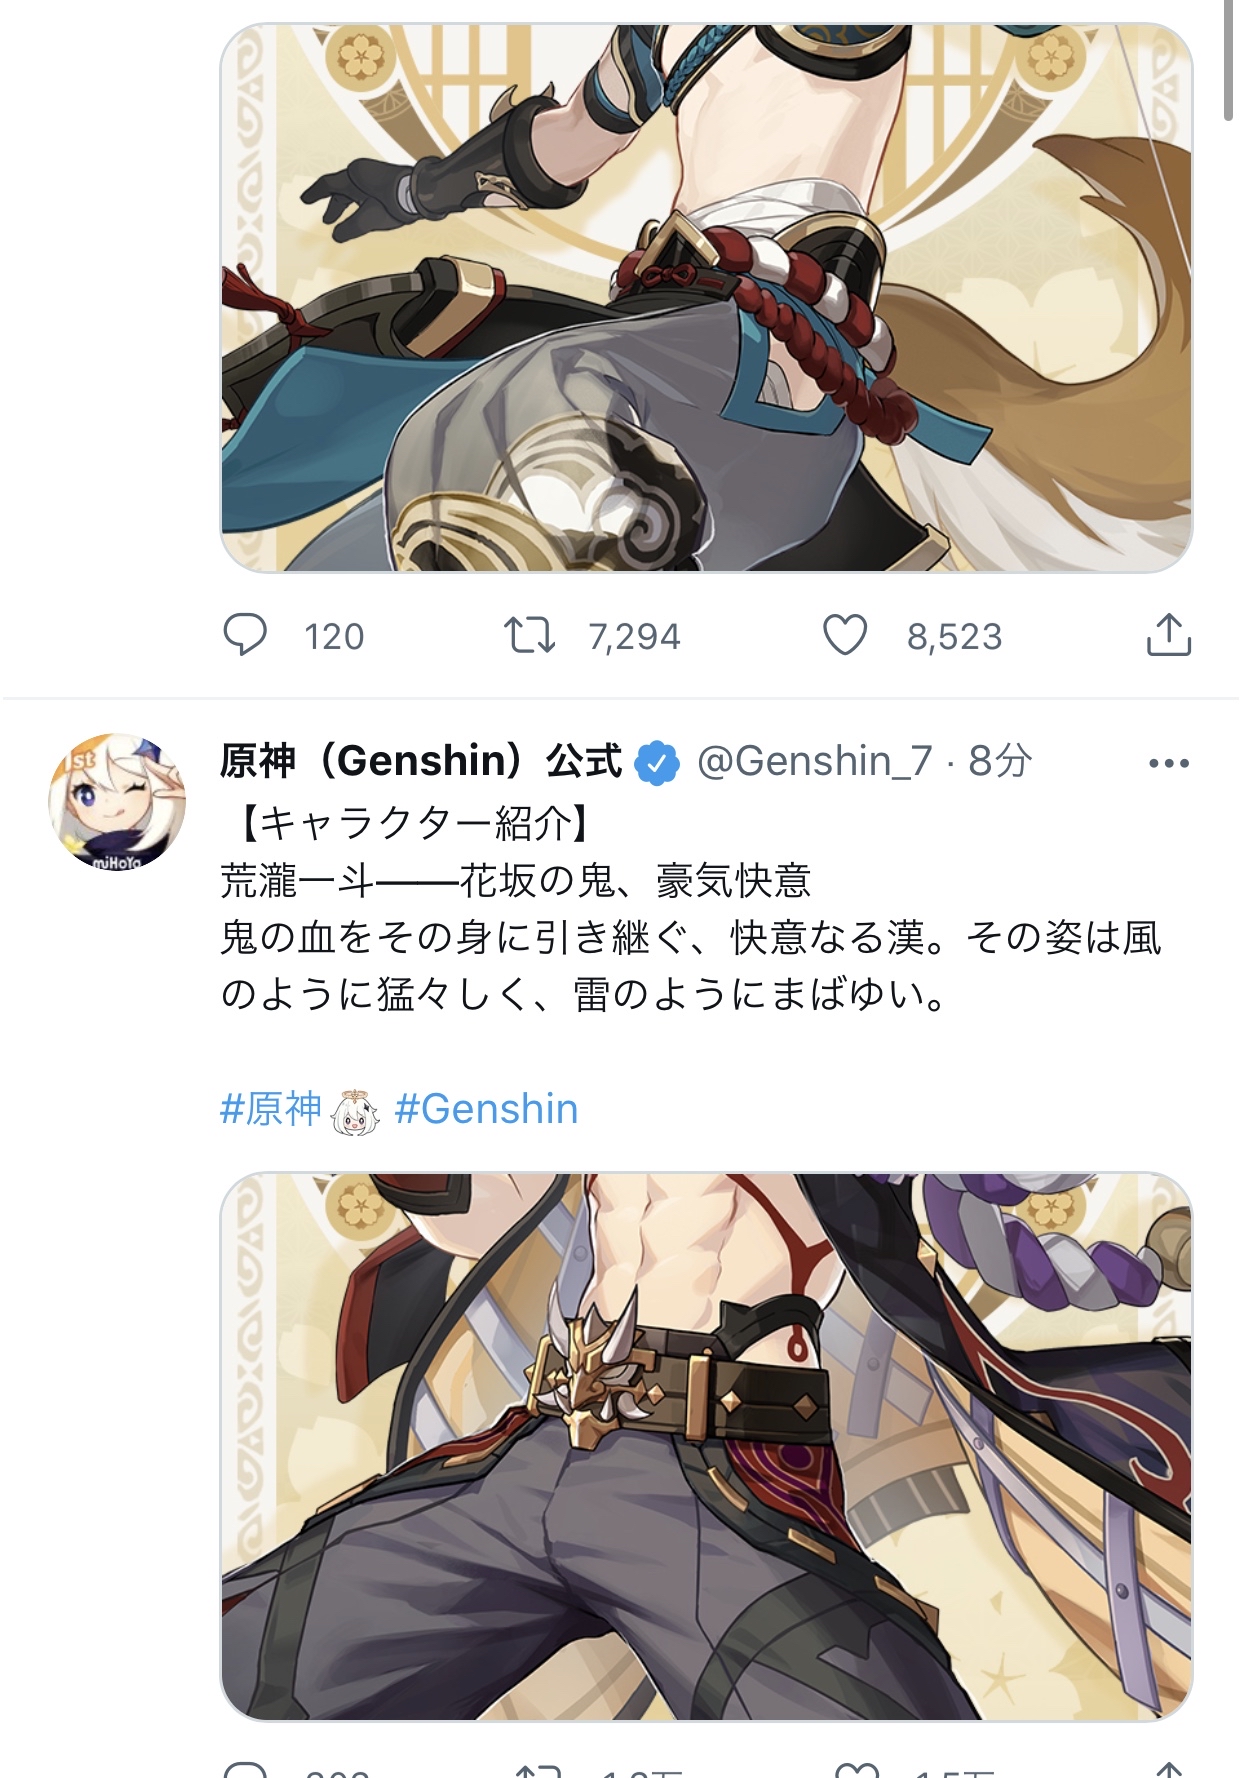
Task: Reply to the Arataki Itto tweet
Action: [x=245, y=1769]
